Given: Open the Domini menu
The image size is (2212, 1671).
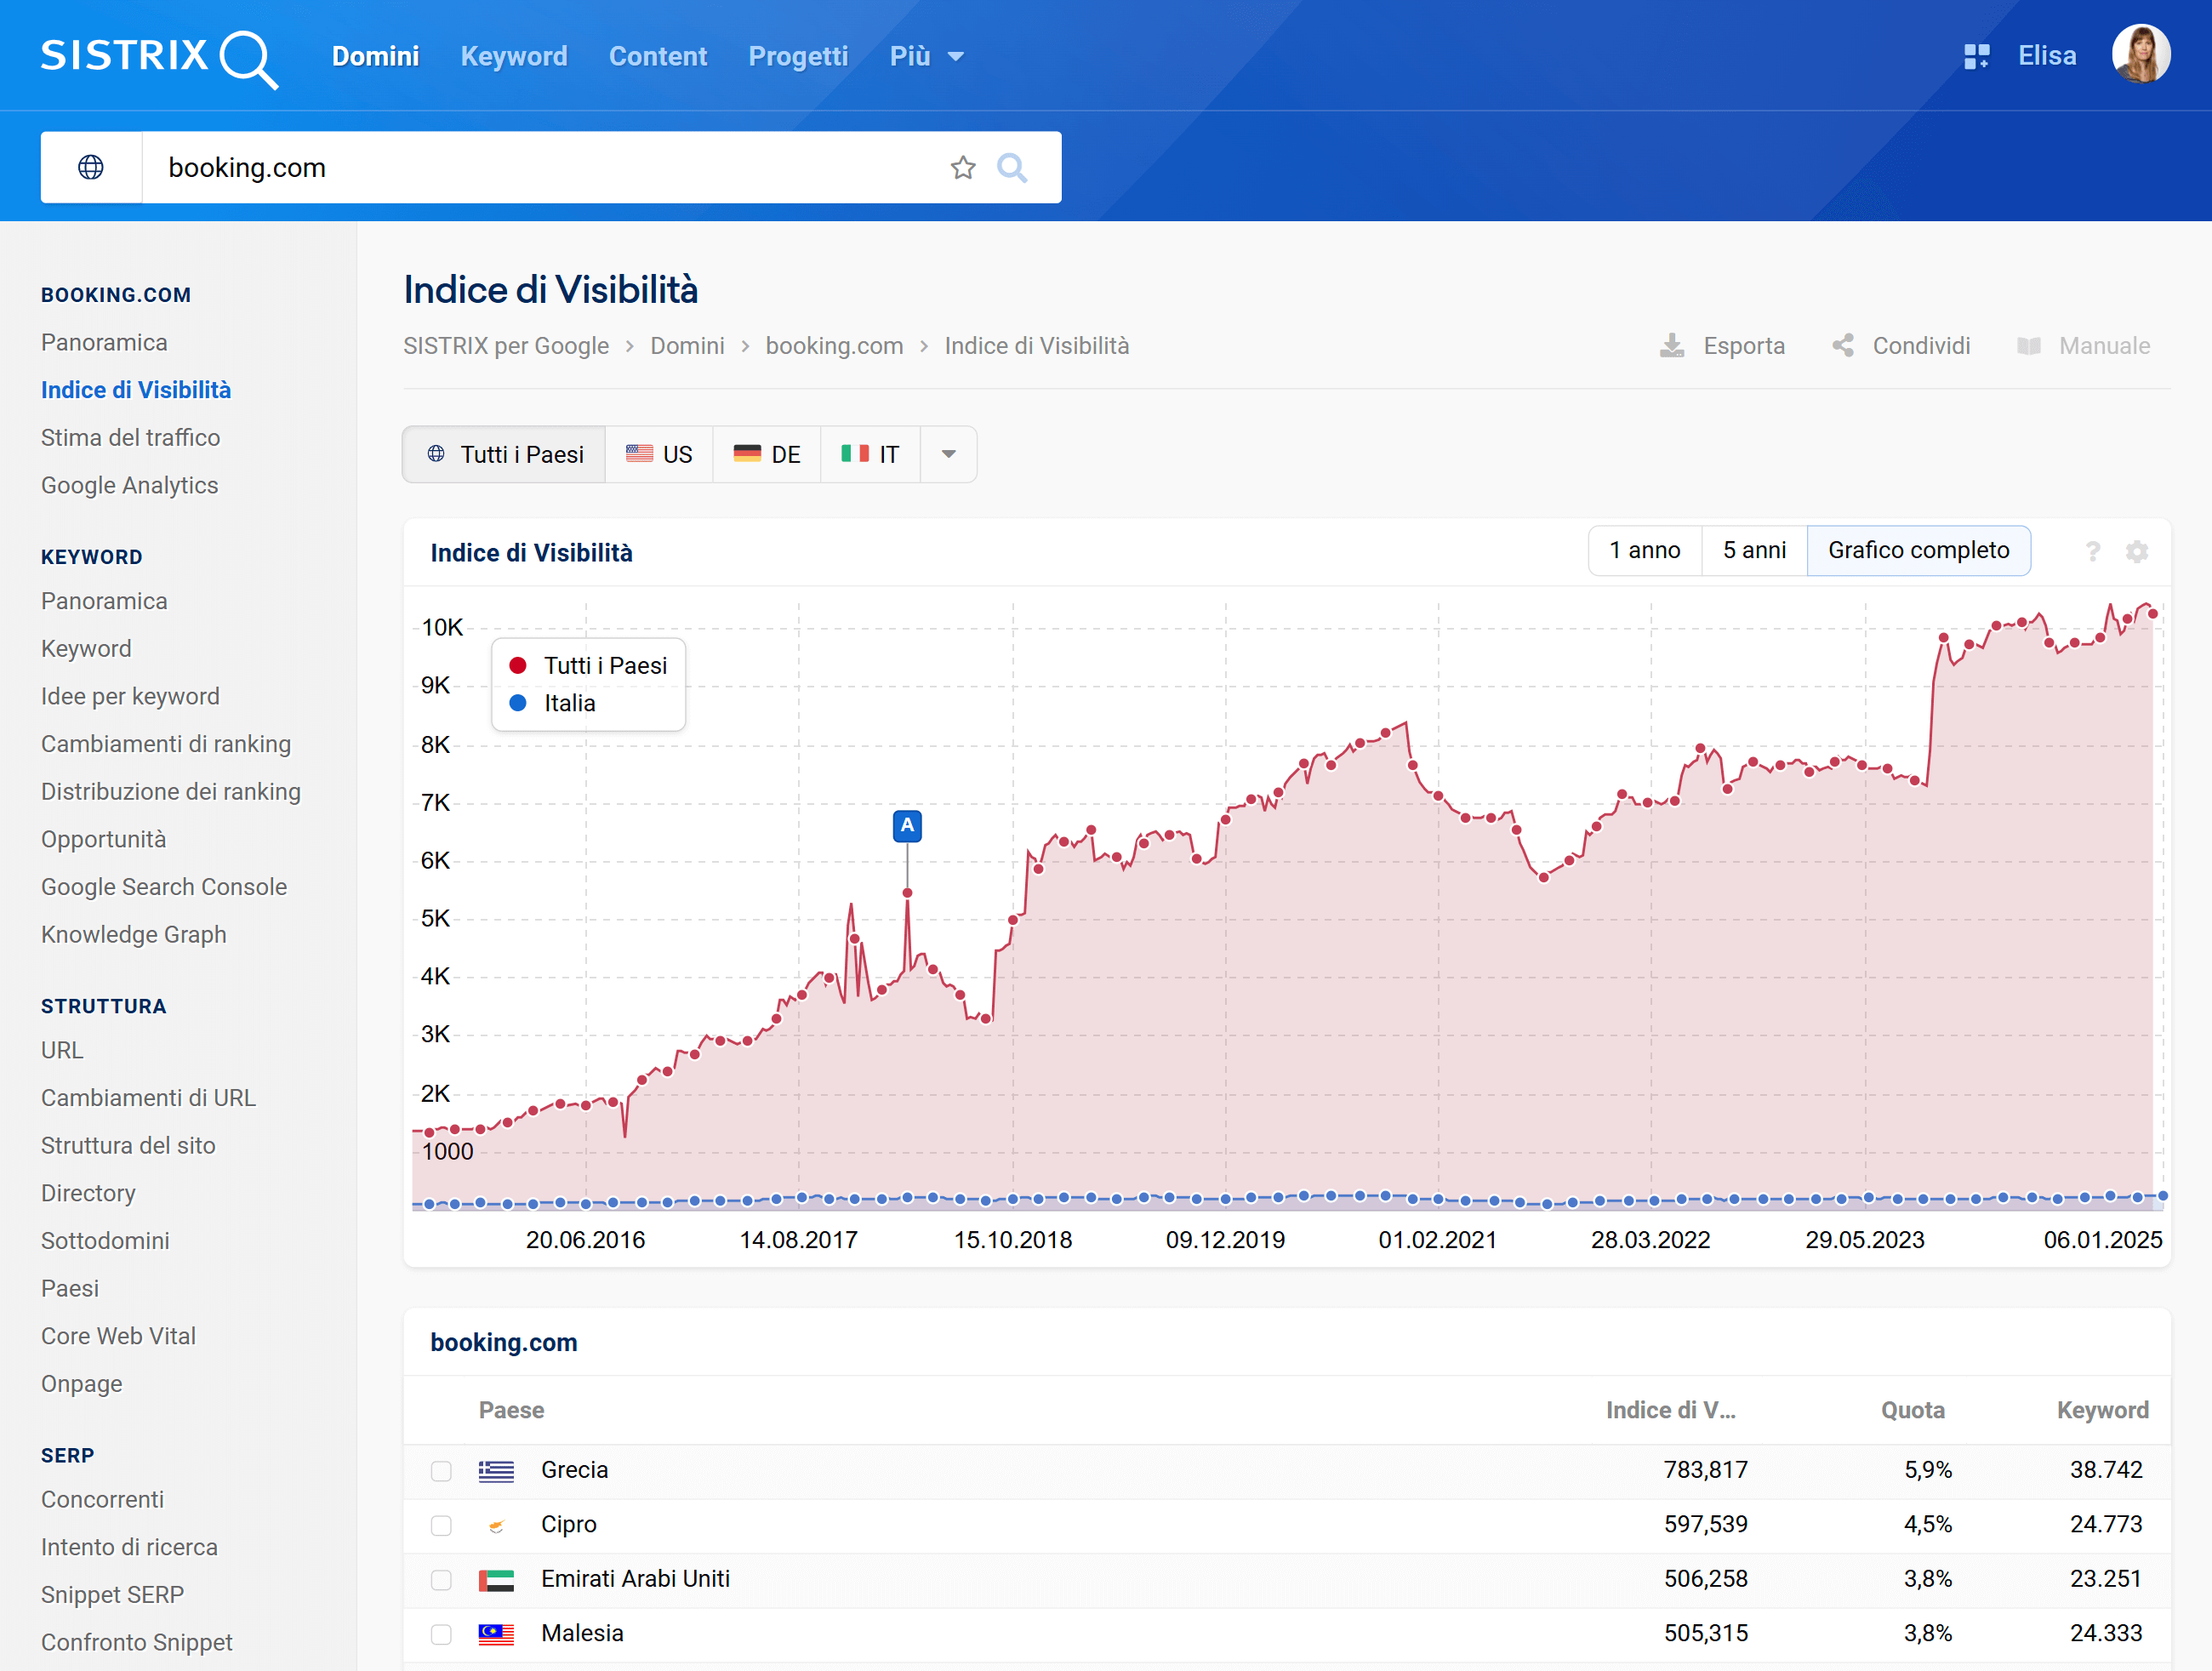Looking at the screenshot, I should click(x=375, y=56).
